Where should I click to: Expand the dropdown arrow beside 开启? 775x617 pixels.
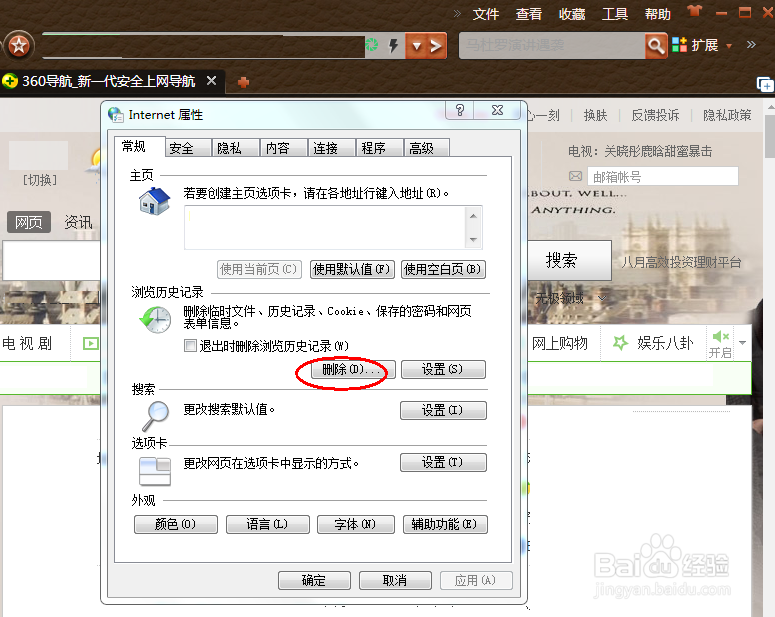(742, 343)
